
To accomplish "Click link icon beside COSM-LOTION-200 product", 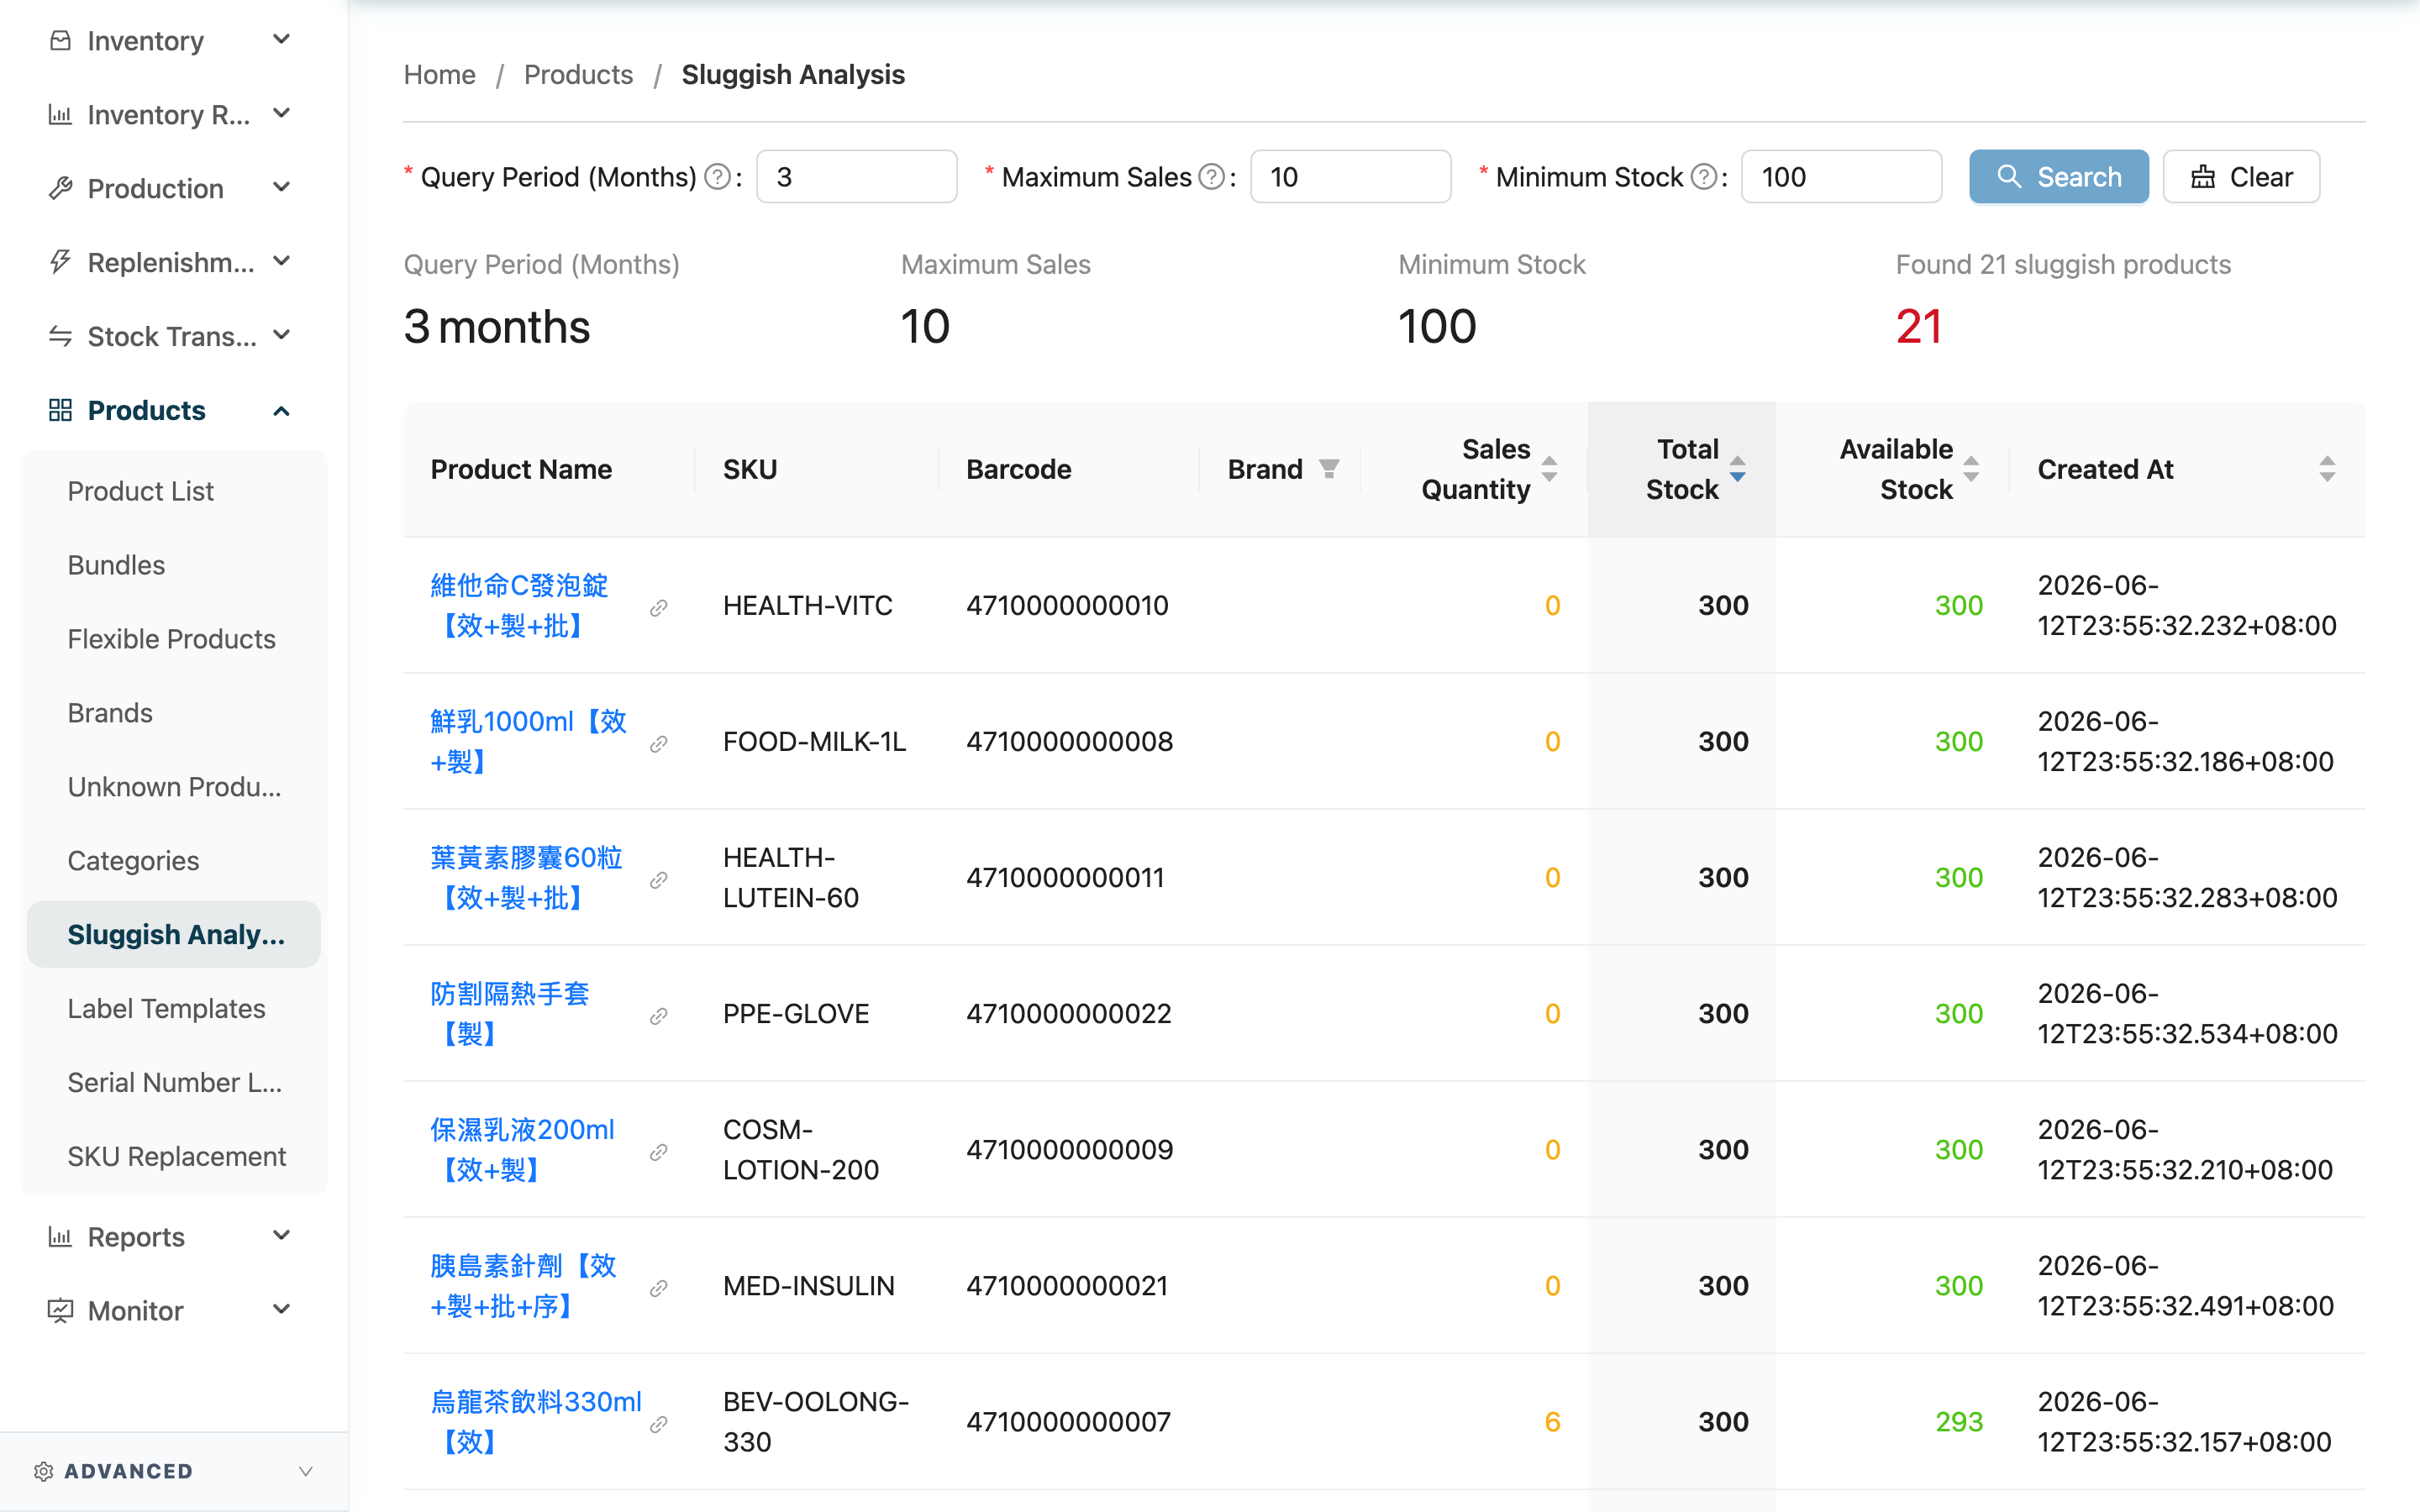I will (x=658, y=1152).
